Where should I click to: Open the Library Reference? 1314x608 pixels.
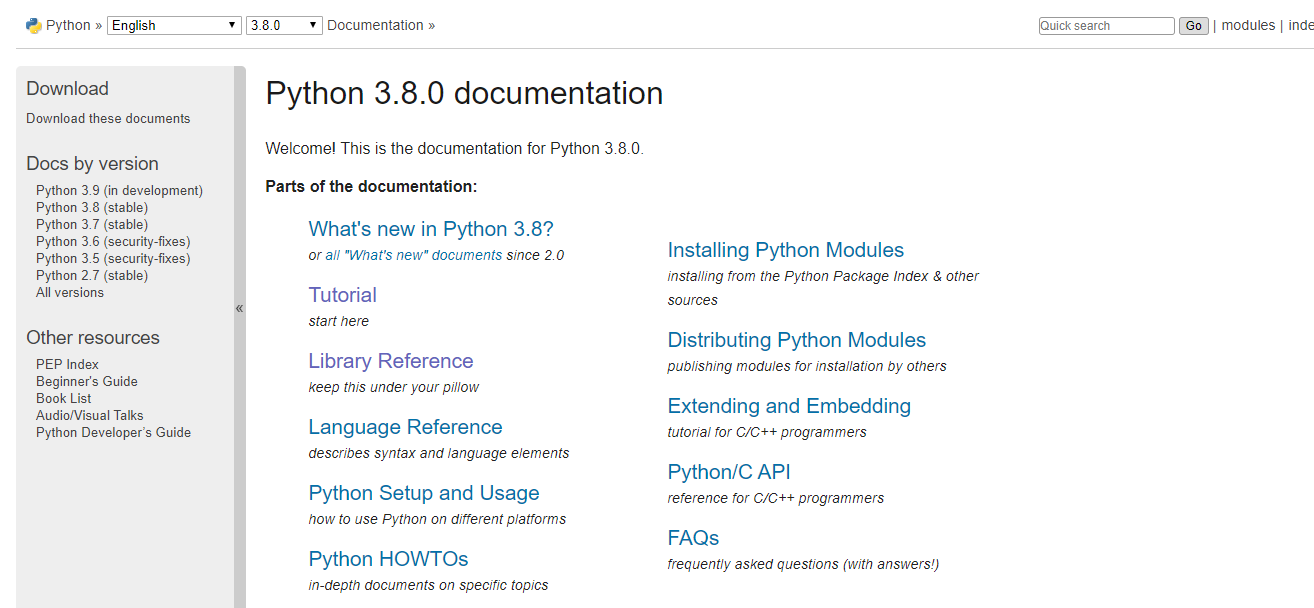tap(391, 361)
